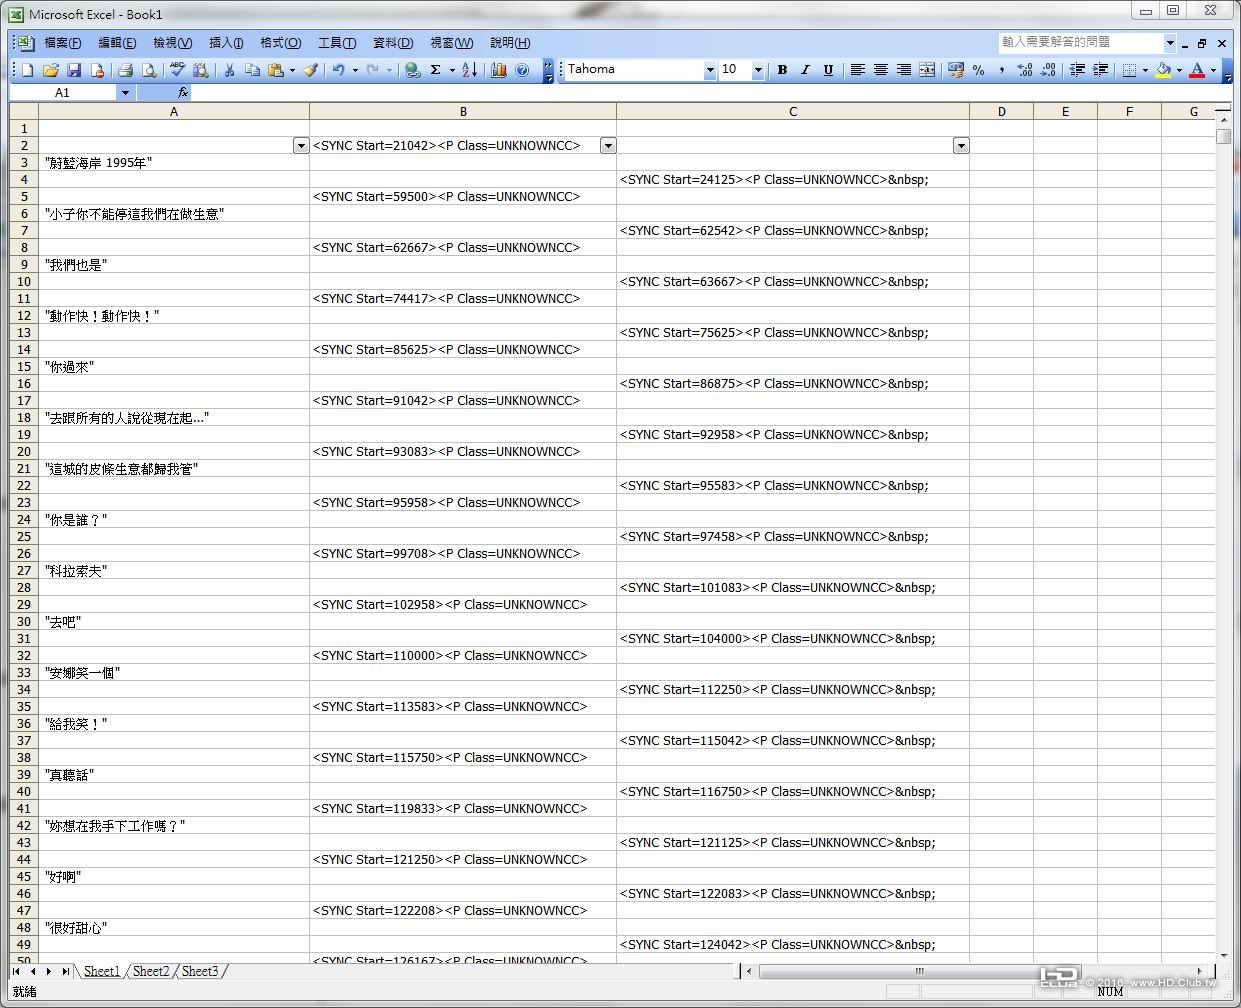Cut the selection with the scissors icon
This screenshot has height=1008, width=1241.
click(x=229, y=70)
